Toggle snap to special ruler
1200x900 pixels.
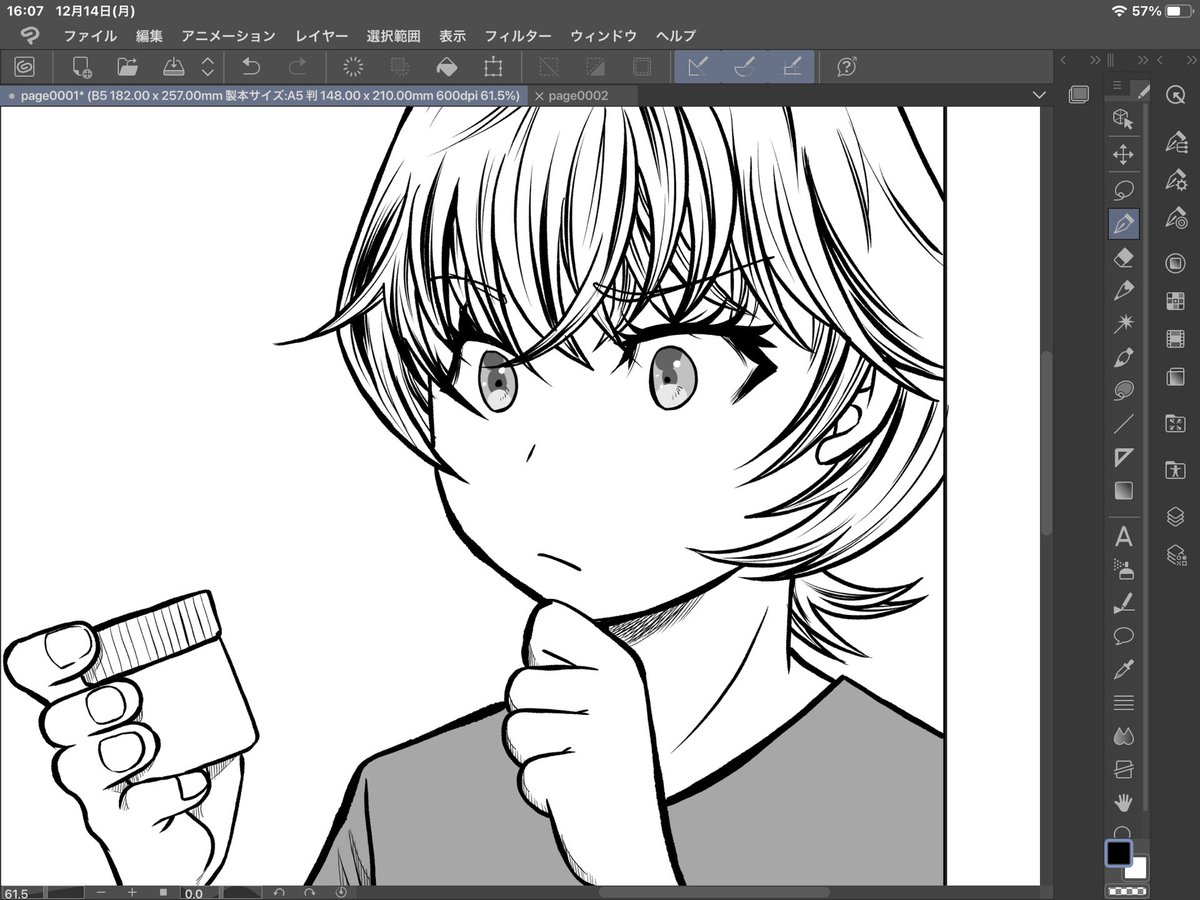coord(743,67)
